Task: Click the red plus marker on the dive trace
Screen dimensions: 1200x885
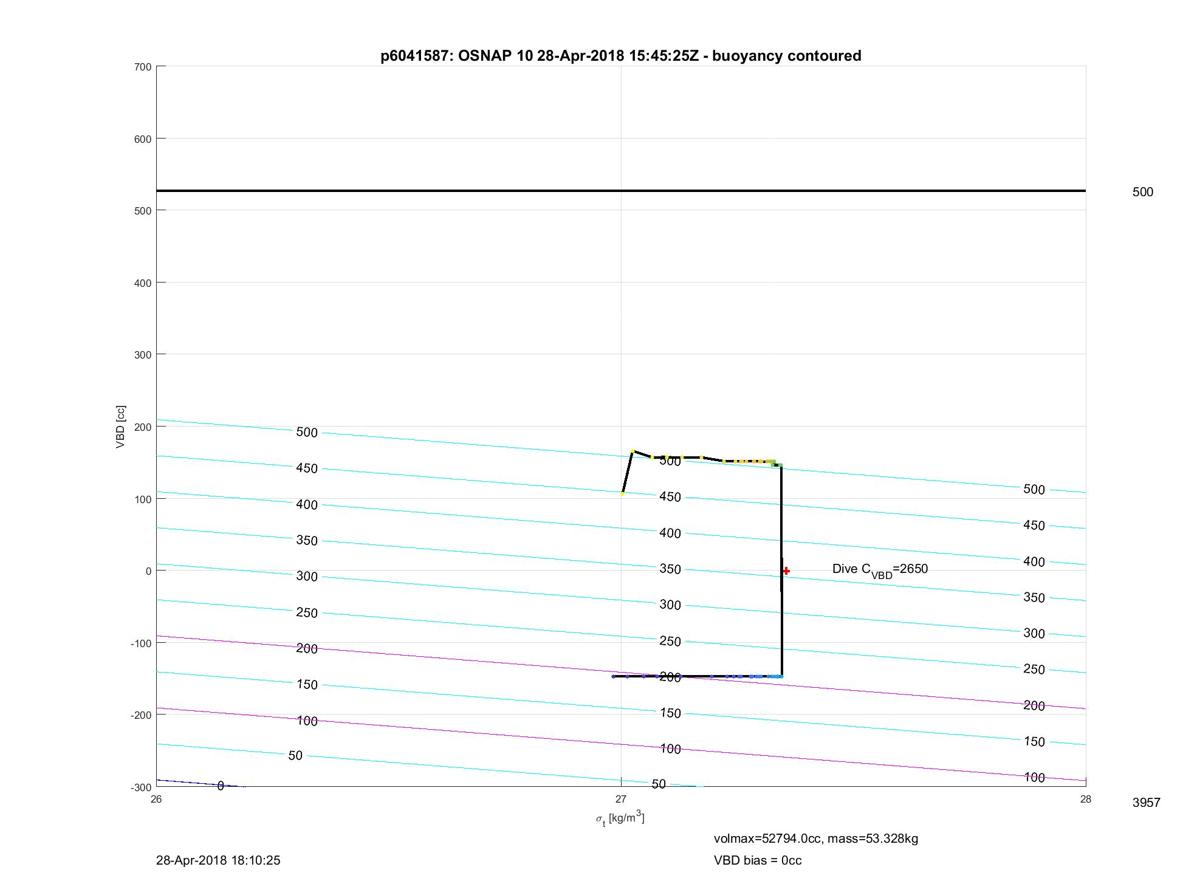Action: [x=786, y=571]
